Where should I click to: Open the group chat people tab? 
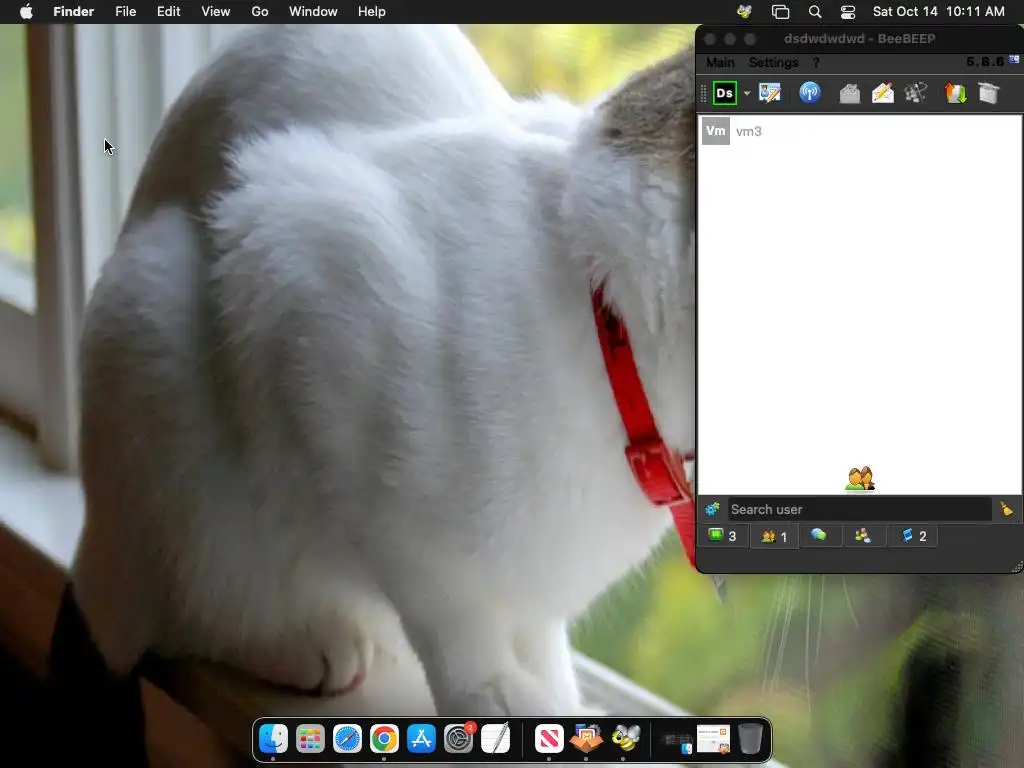(863, 536)
